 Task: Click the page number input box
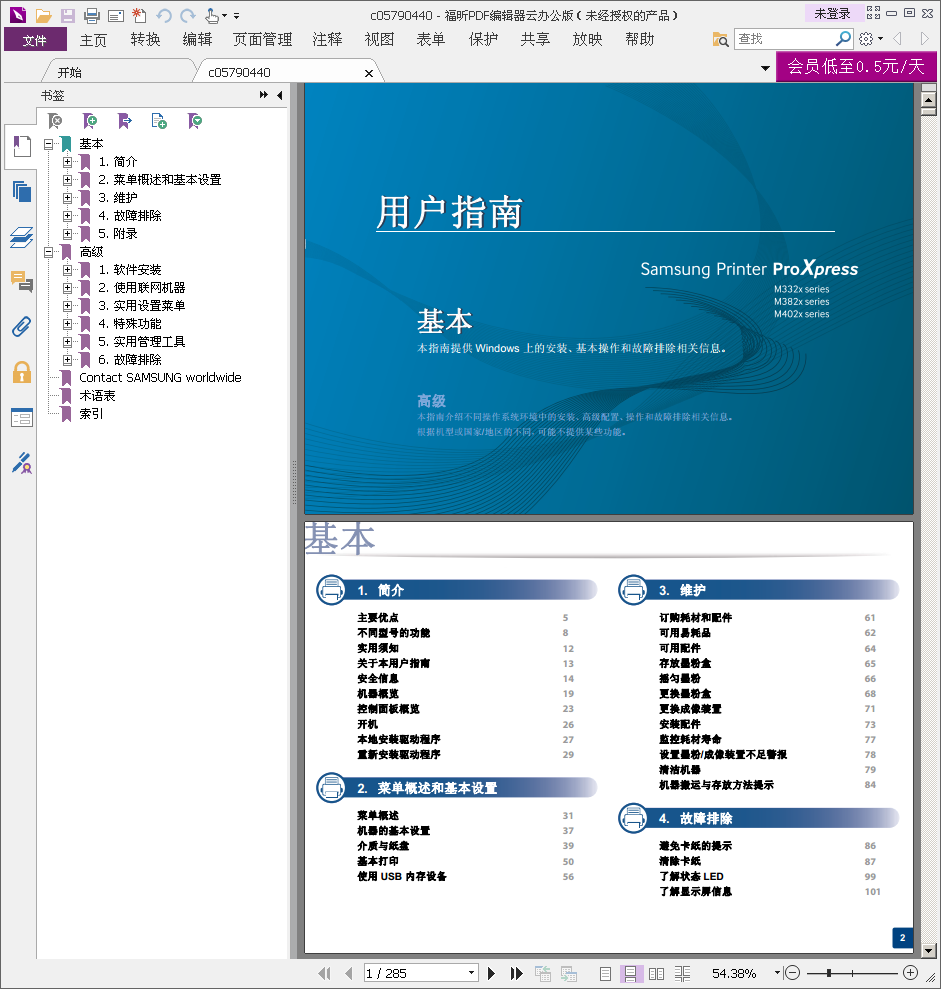coord(416,973)
